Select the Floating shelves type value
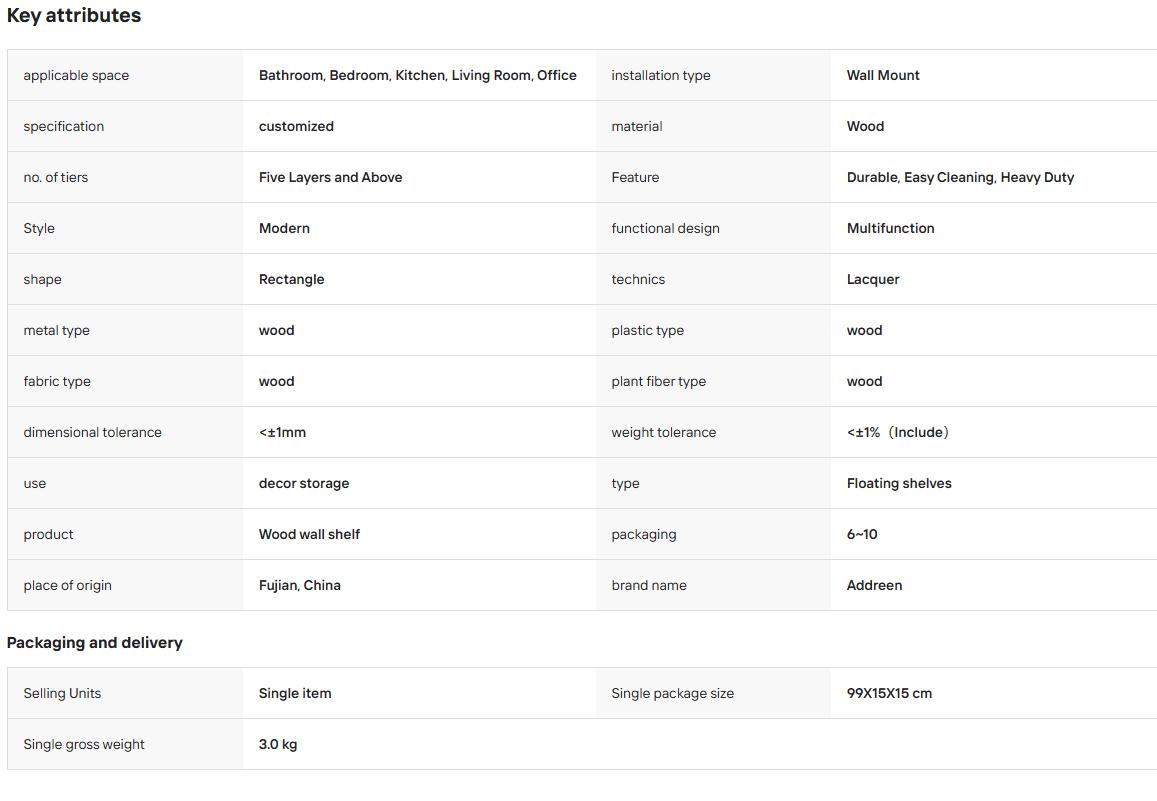The width and height of the screenshot is (1157, 801). [899, 483]
